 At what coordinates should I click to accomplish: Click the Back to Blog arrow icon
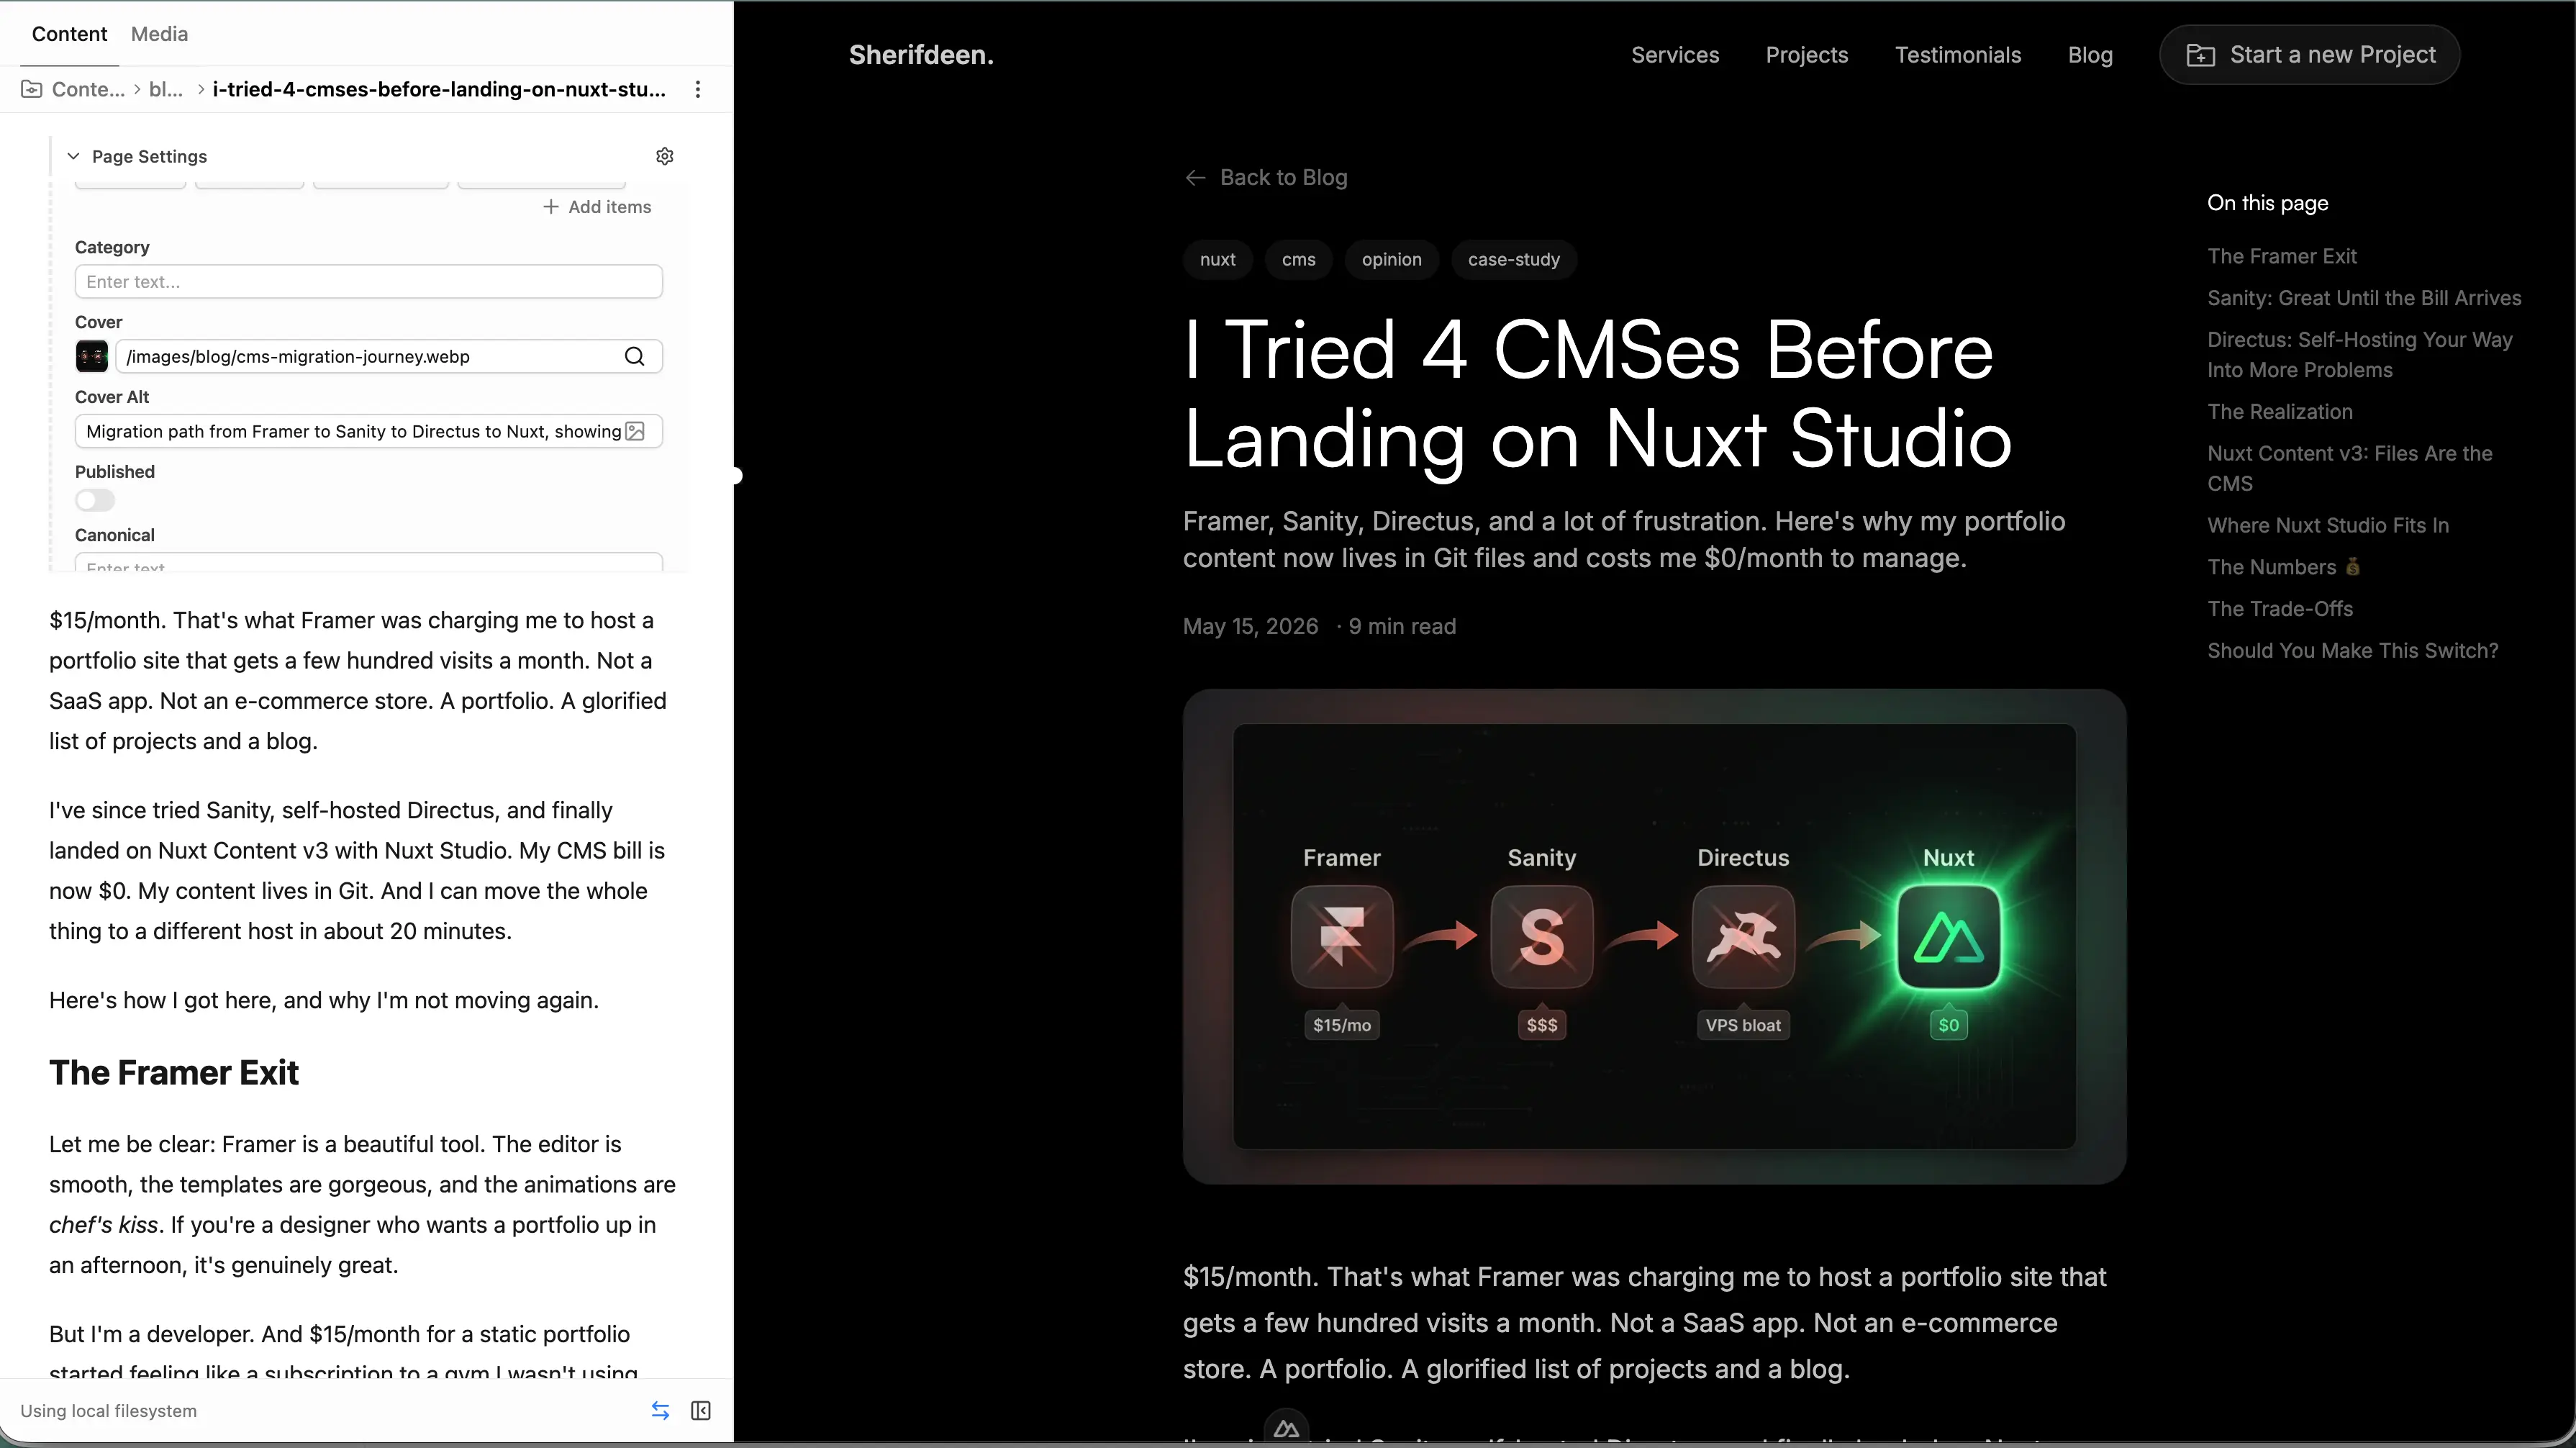1195,177
